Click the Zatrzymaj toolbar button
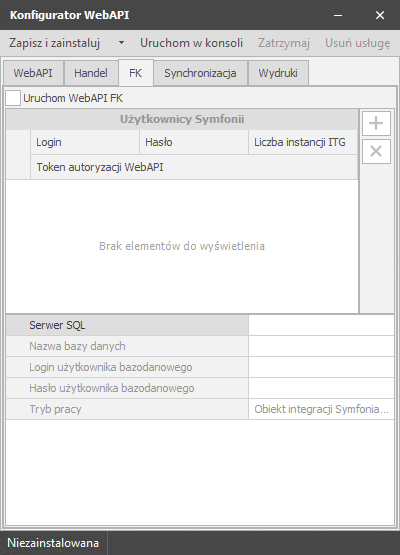The image size is (400, 555). coord(284,43)
